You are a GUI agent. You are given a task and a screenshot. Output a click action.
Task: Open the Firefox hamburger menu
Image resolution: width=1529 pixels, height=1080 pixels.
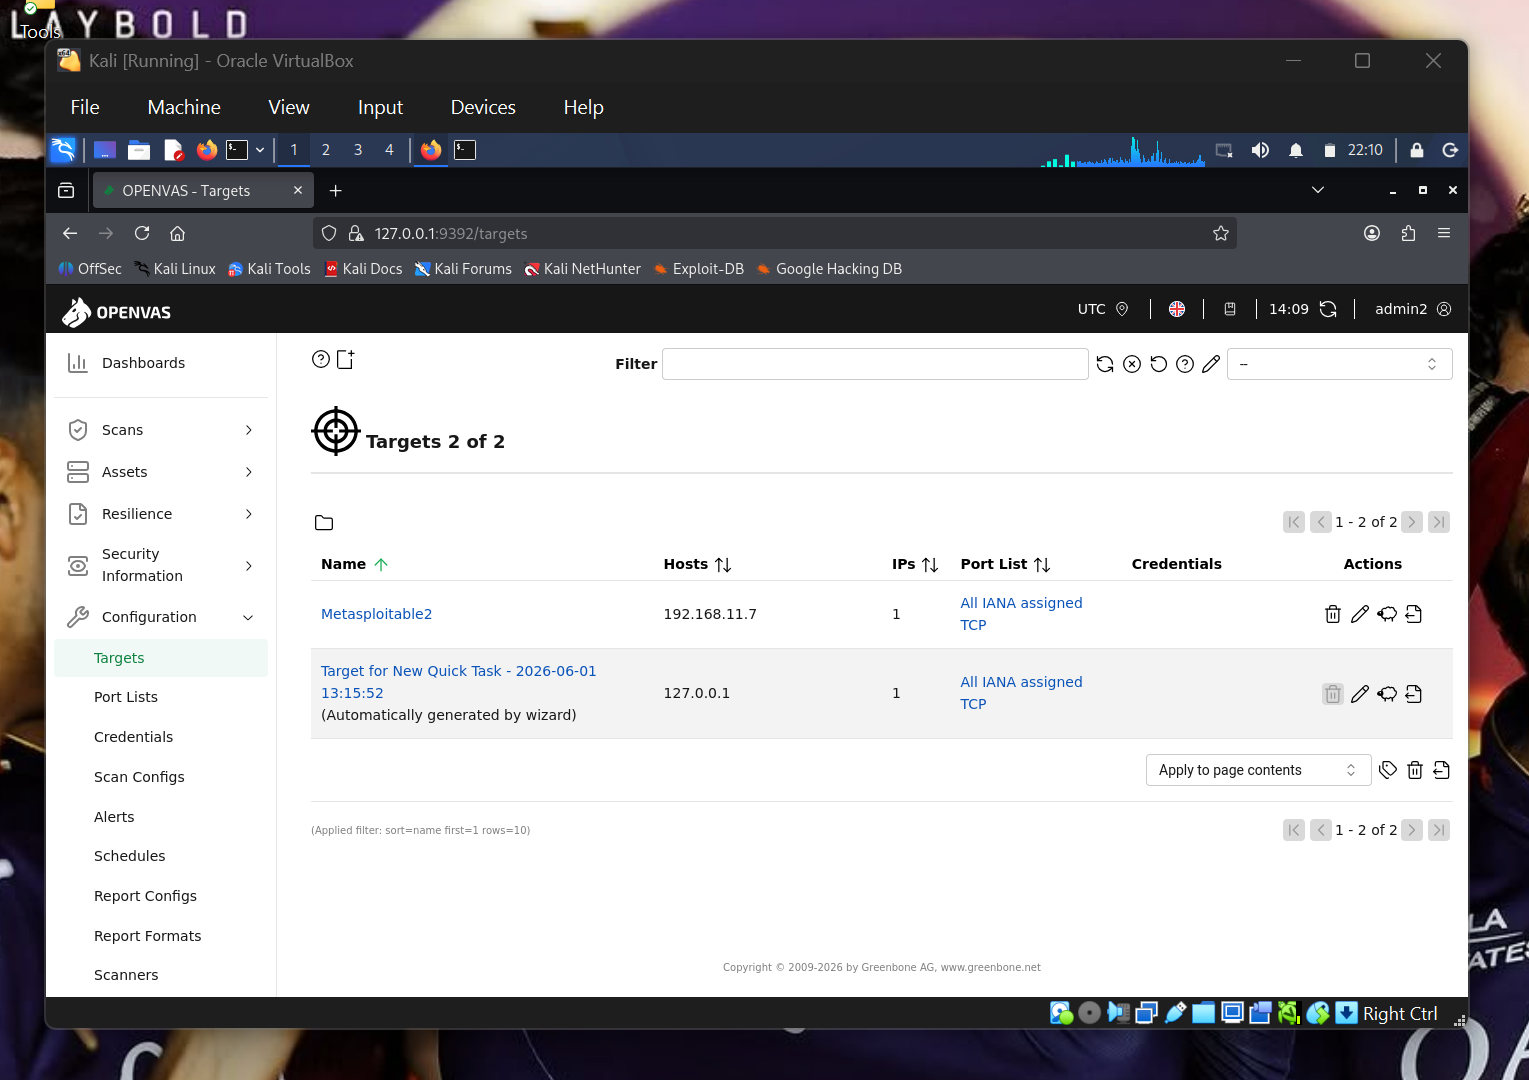tap(1444, 233)
